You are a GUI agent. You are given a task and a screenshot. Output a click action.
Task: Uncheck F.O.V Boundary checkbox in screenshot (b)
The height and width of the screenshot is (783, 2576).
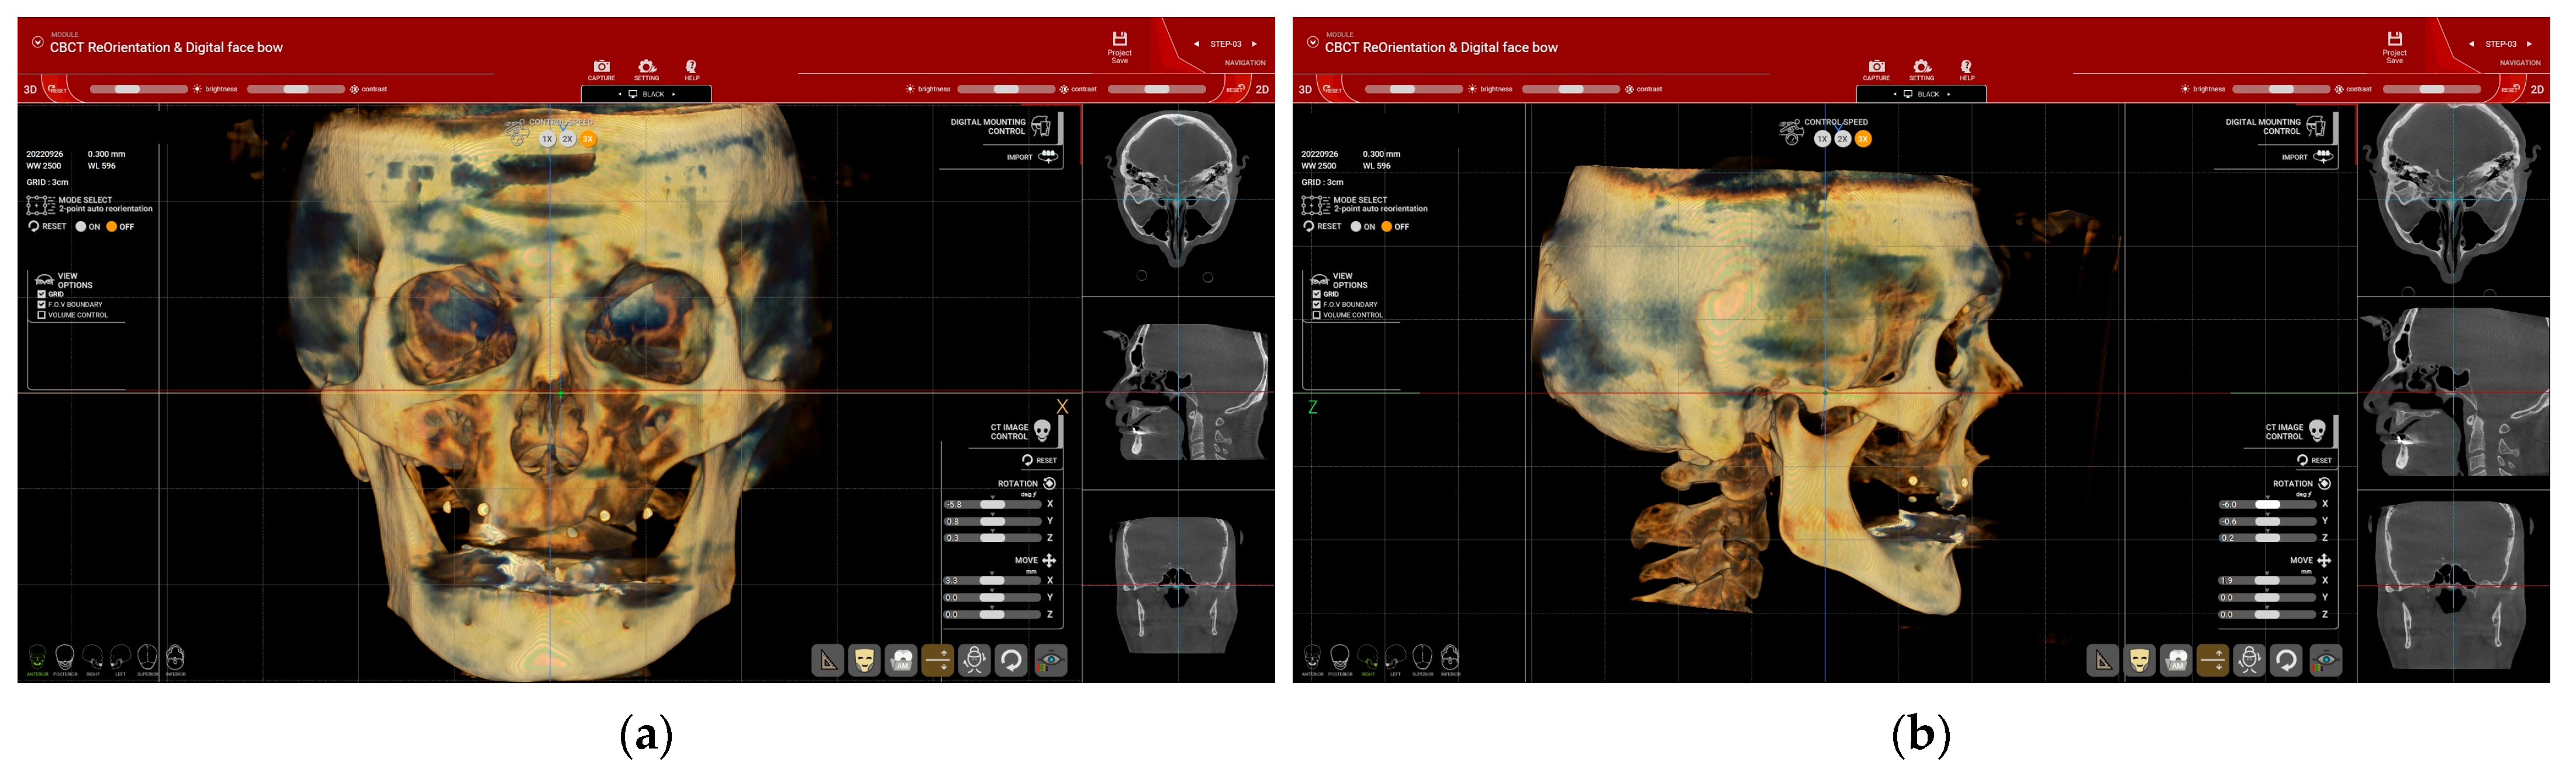click(x=1316, y=304)
